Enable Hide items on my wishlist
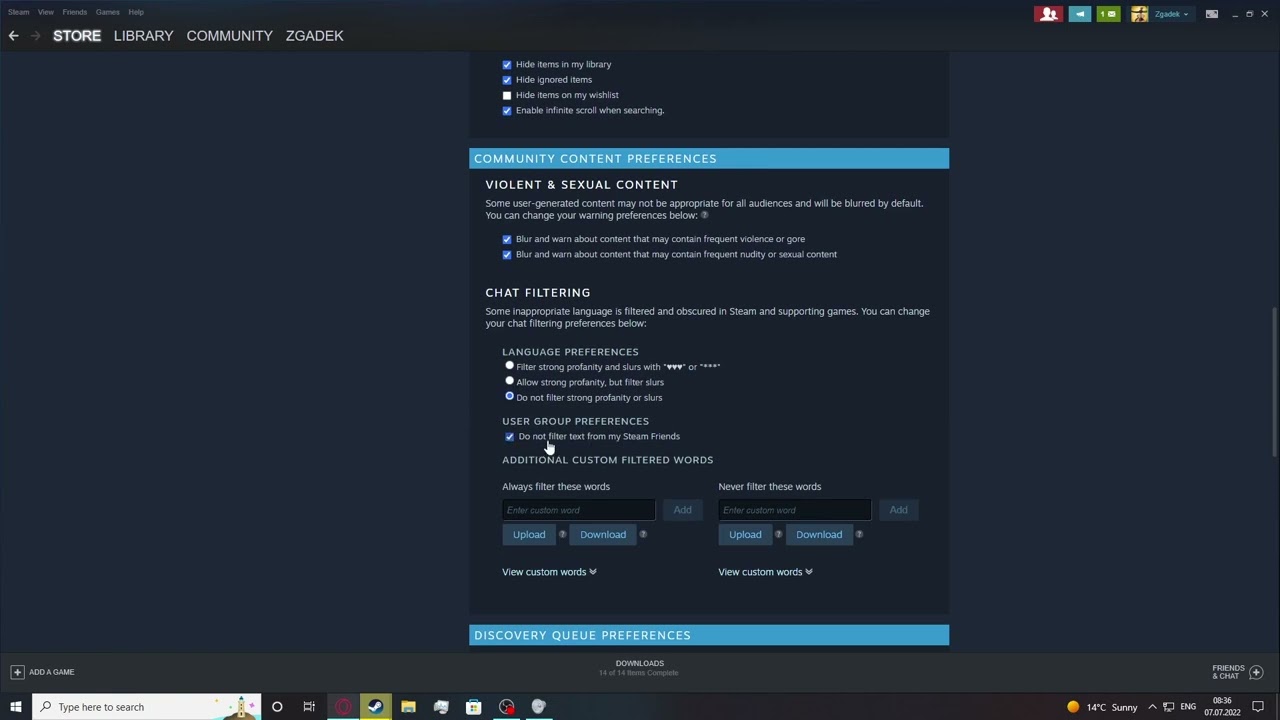This screenshot has height=720, width=1280. click(507, 96)
